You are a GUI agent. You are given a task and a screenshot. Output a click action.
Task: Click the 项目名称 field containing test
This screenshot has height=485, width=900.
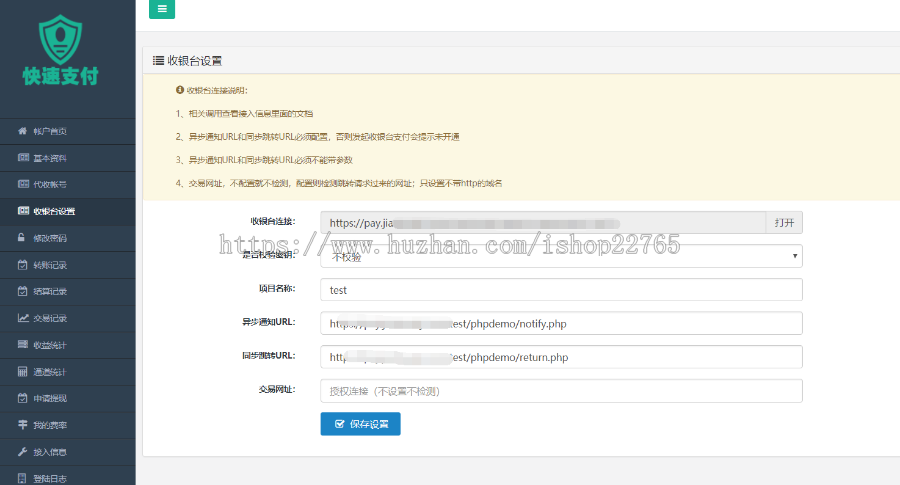click(561, 290)
